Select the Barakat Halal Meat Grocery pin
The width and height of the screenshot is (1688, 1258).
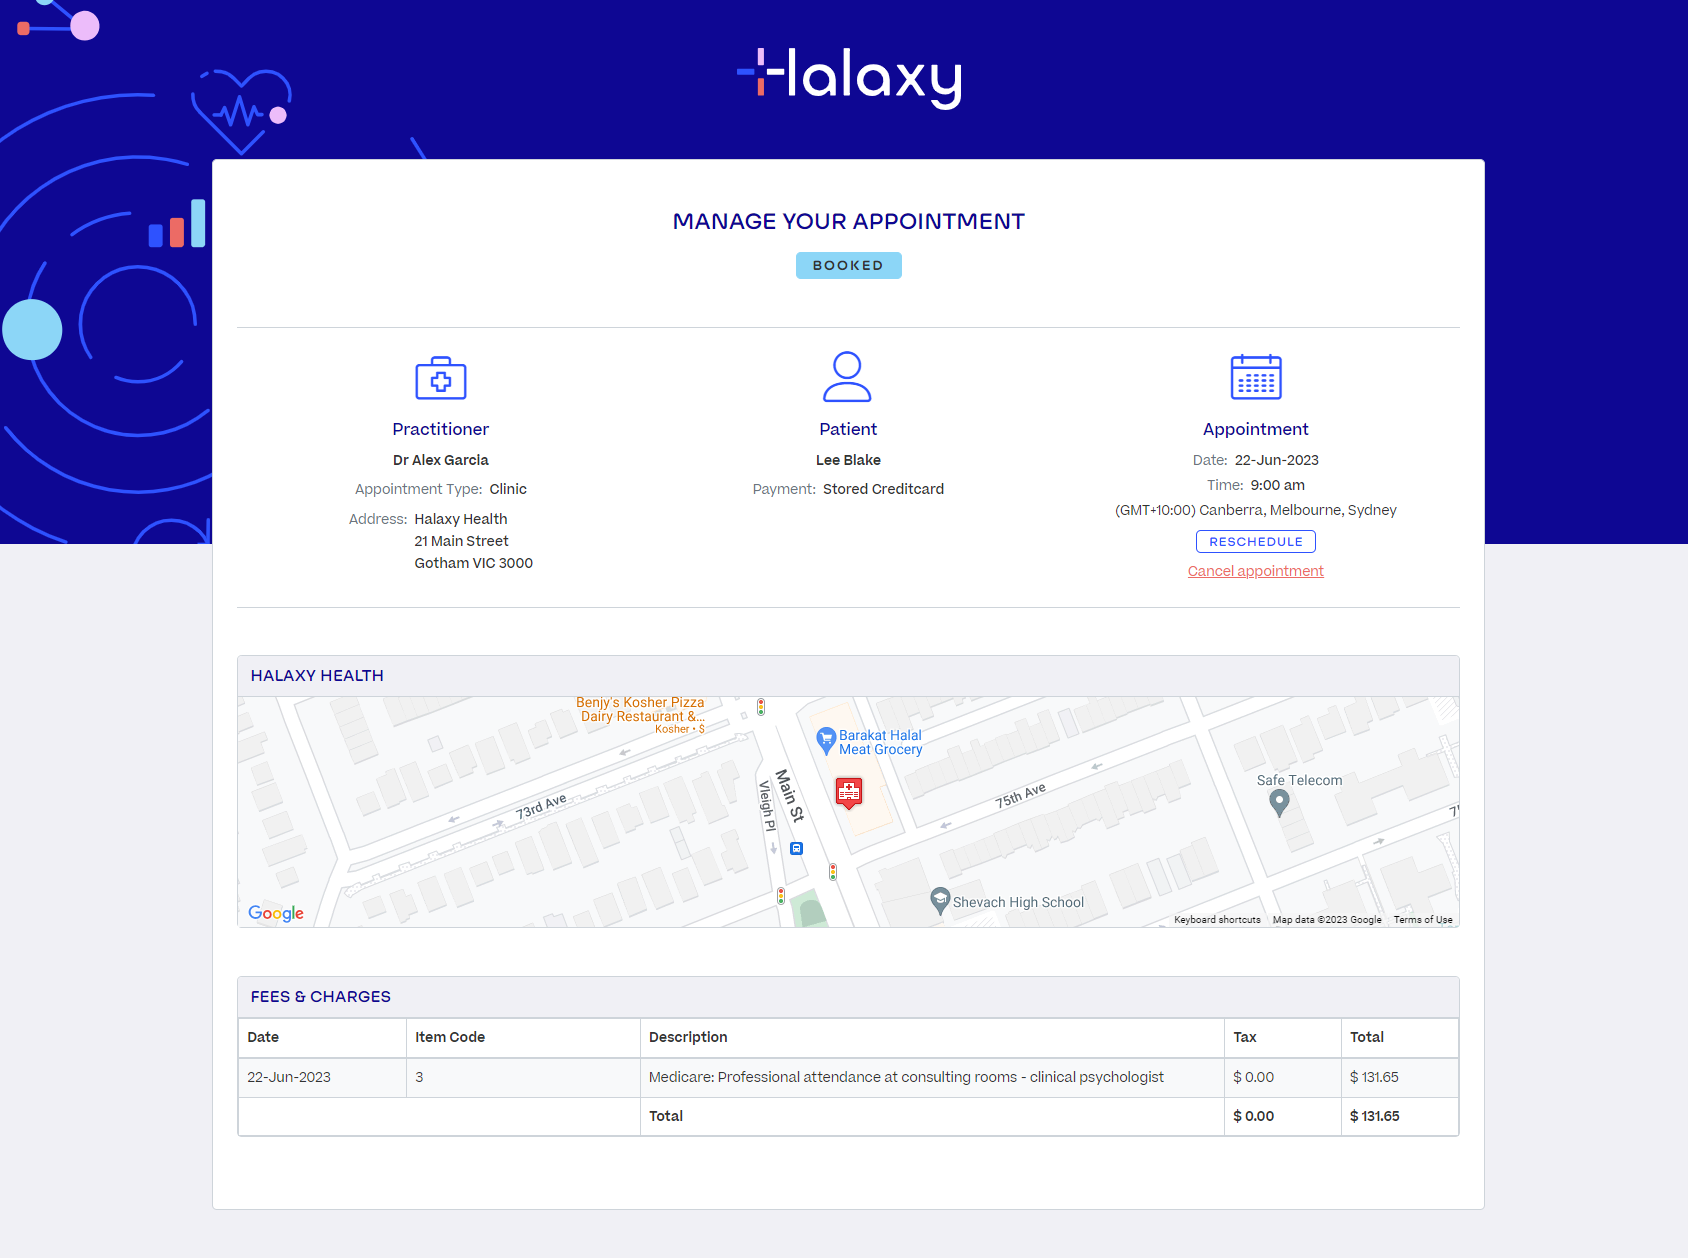826,740
